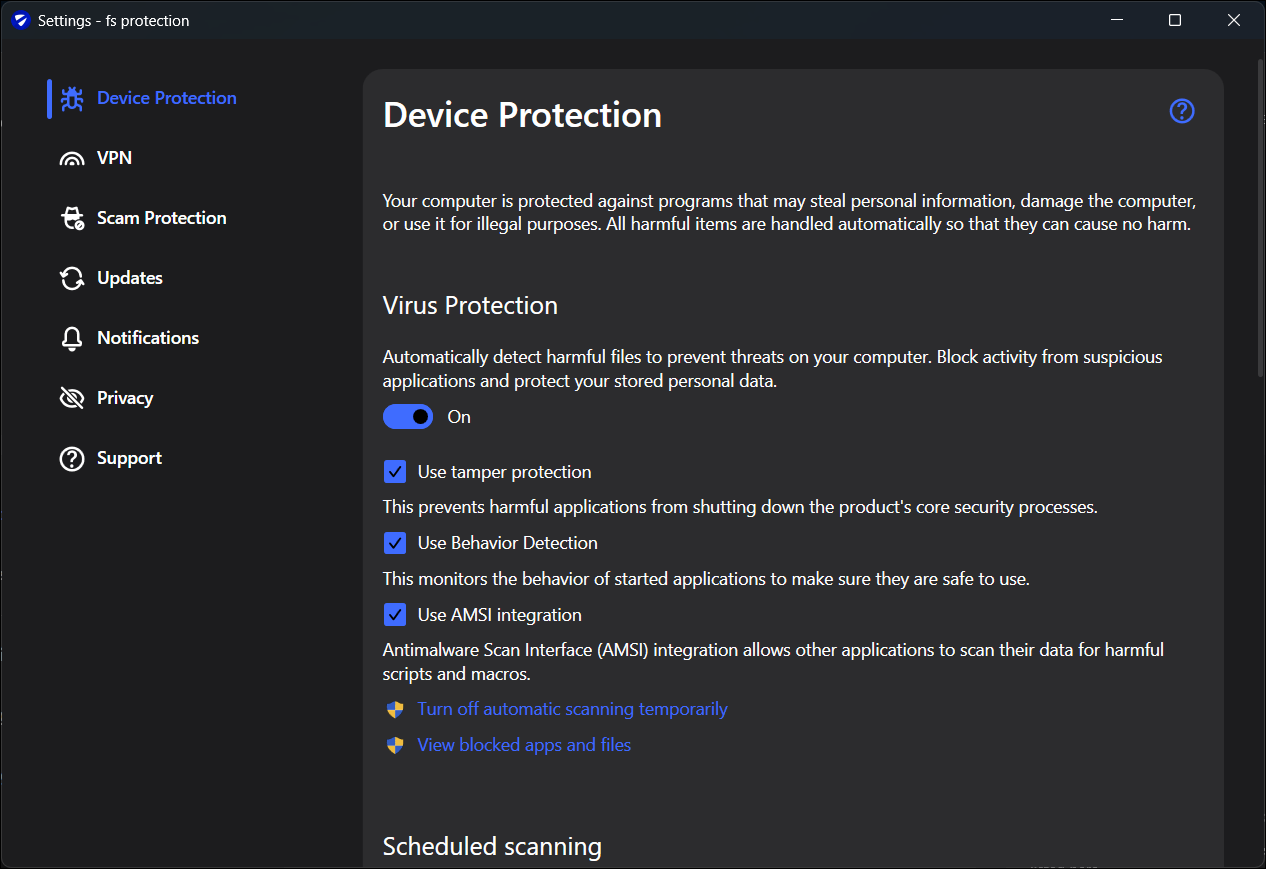Uncheck Use tamper protection
This screenshot has height=869, width=1266.
click(395, 472)
